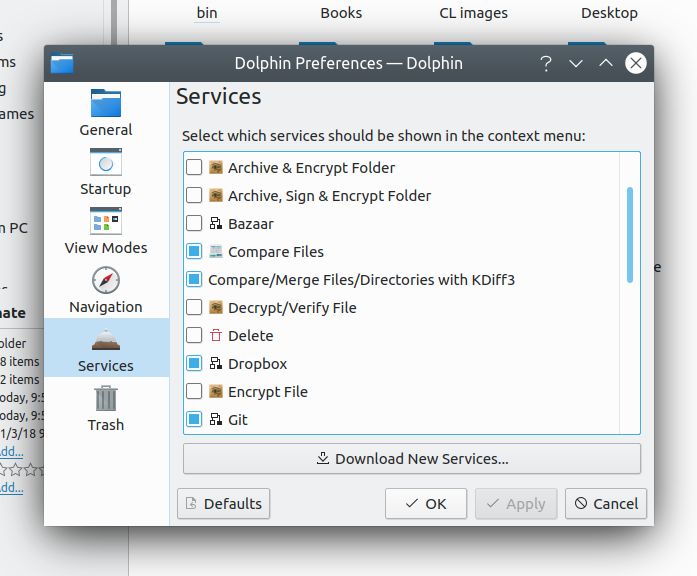This screenshot has width=697, height=576.
Task: Enable Archive, Sign & Encrypt Folder checkbox
Action: (194, 196)
